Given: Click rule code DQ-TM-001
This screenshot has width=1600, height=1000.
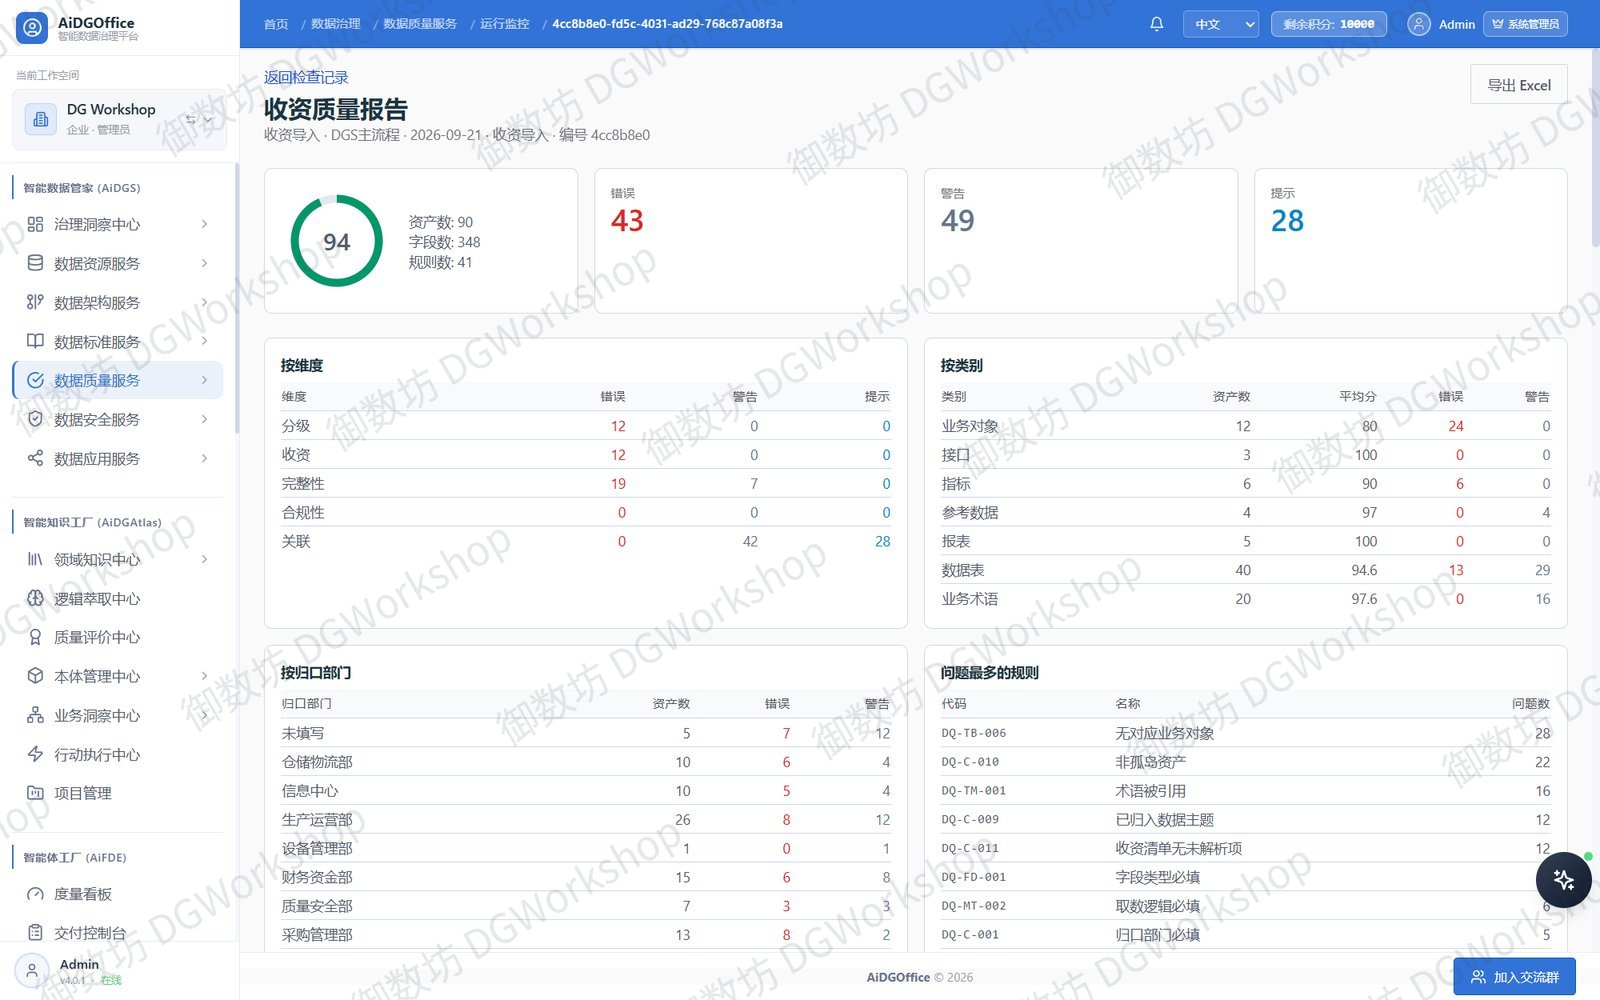Looking at the screenshot, I should point(973,791).
